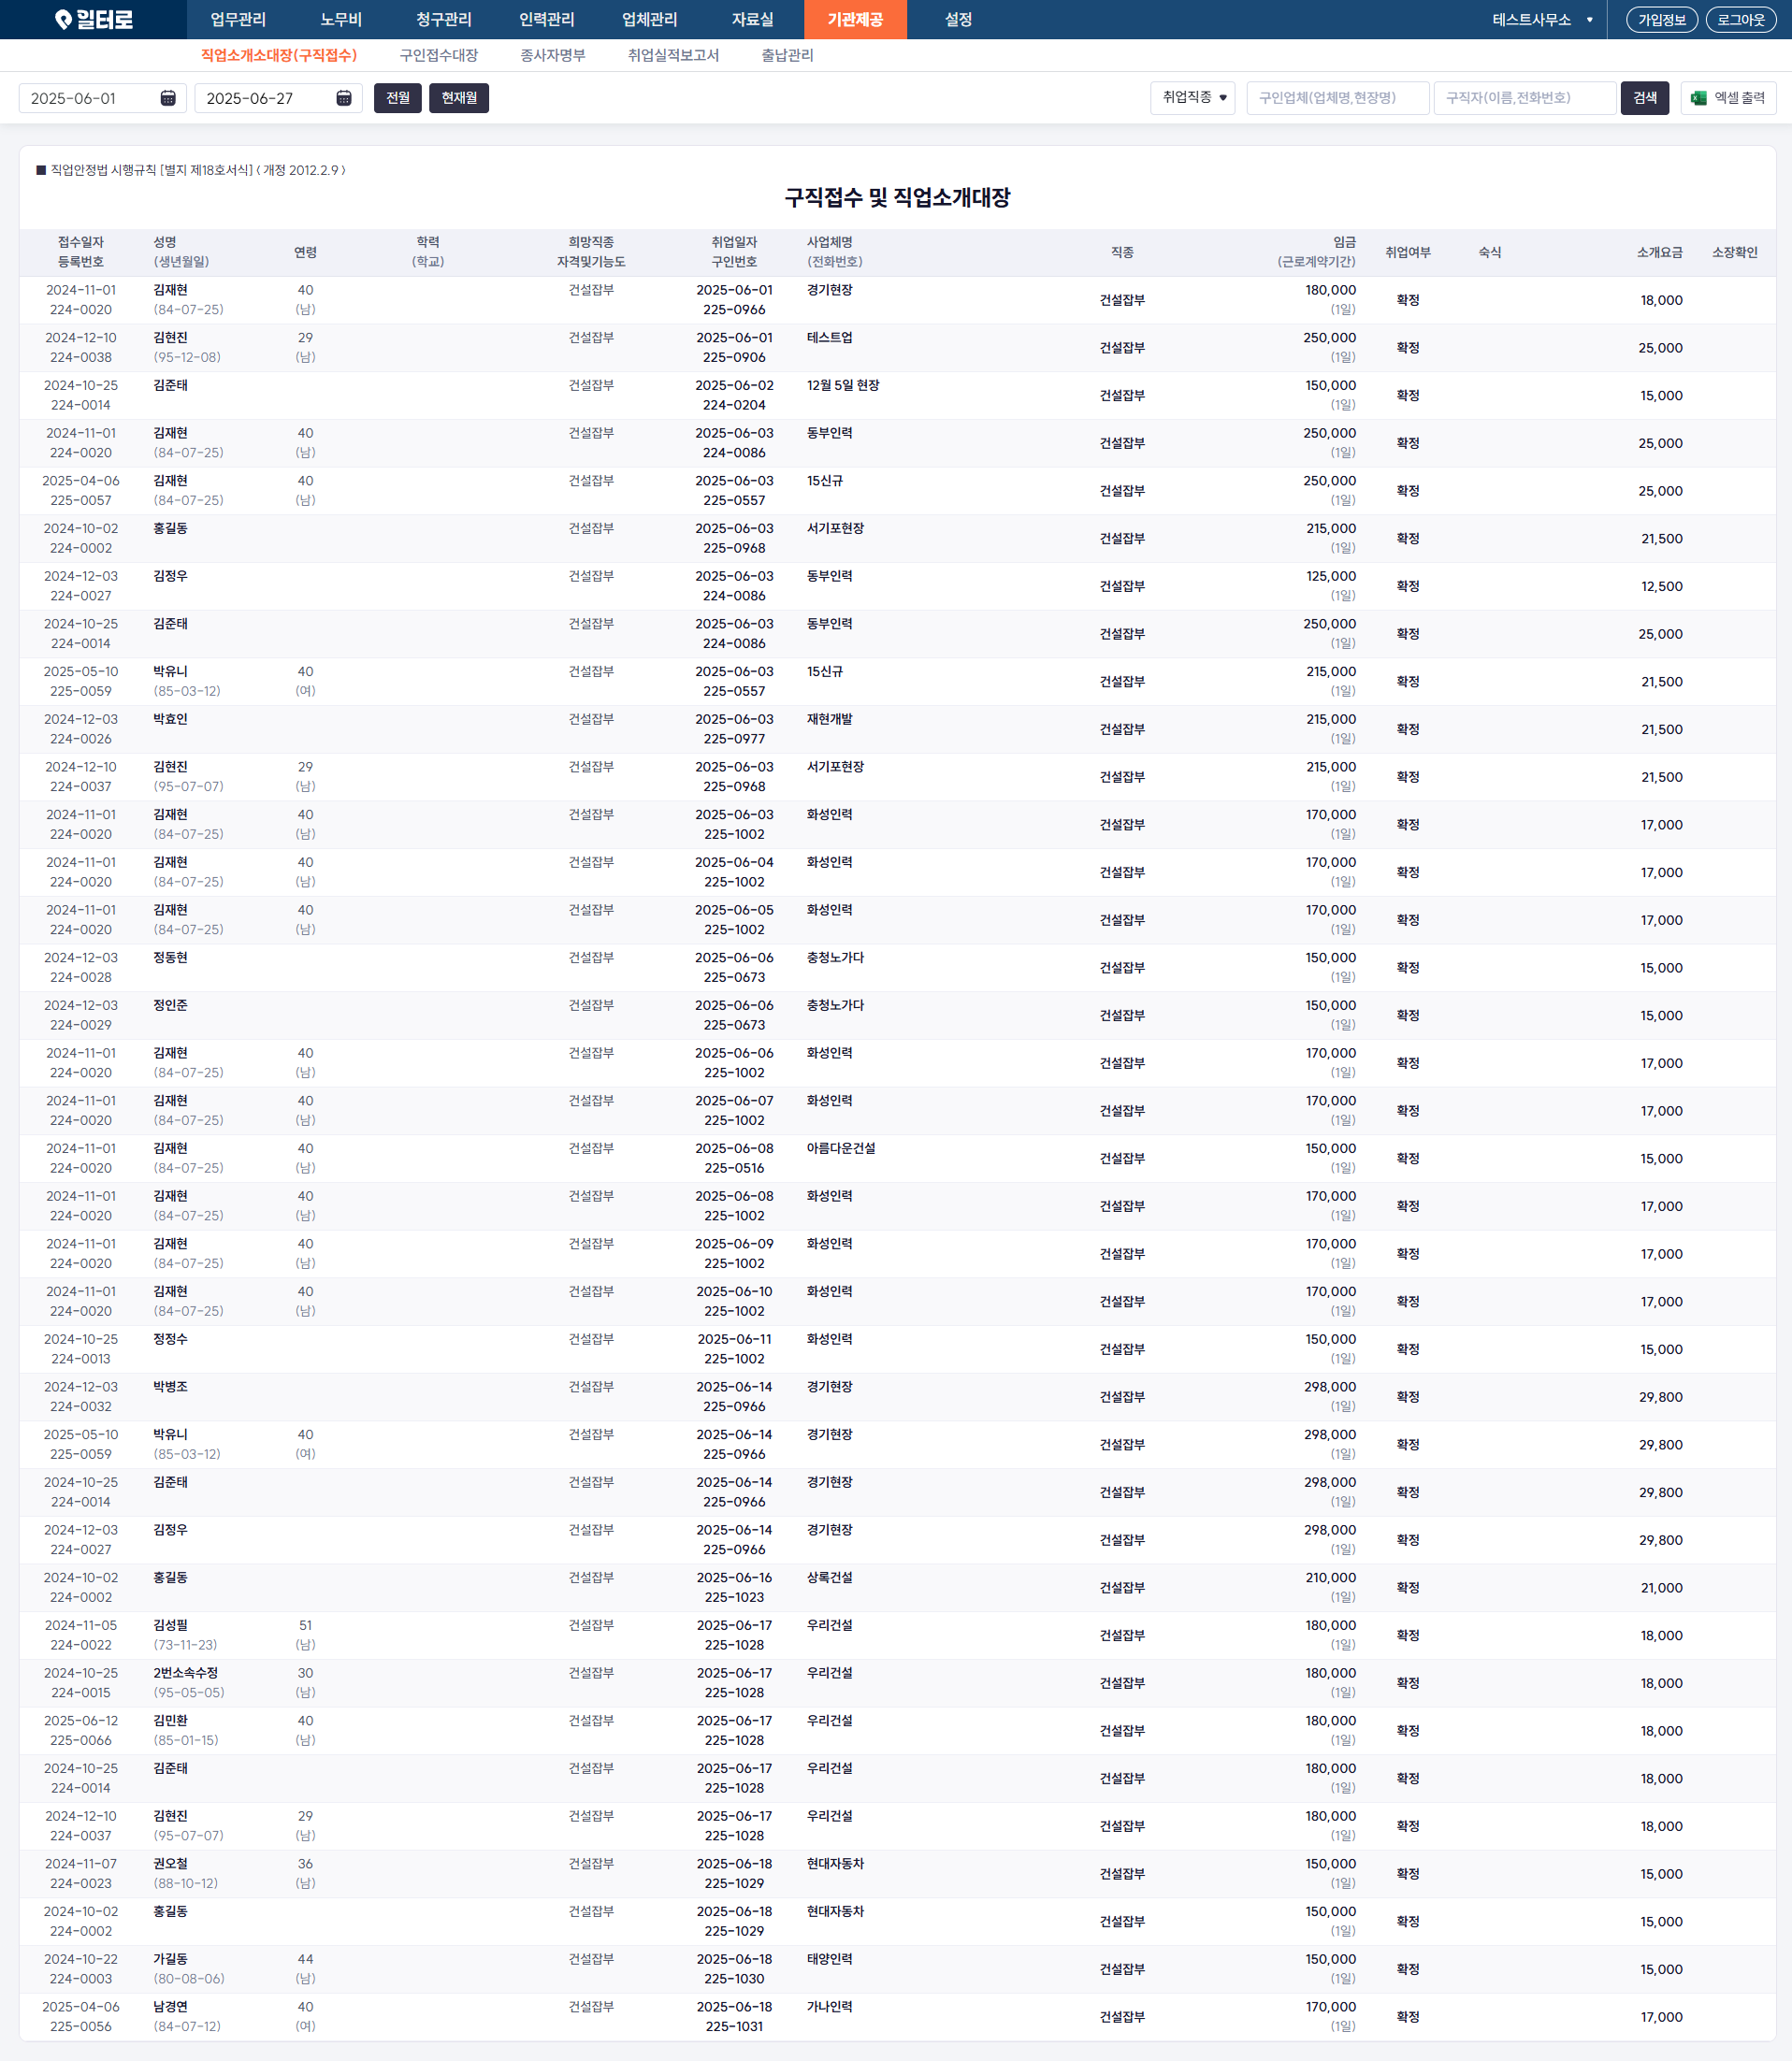Switch to the 구인접수대장 tab

[x=438, y=56]
